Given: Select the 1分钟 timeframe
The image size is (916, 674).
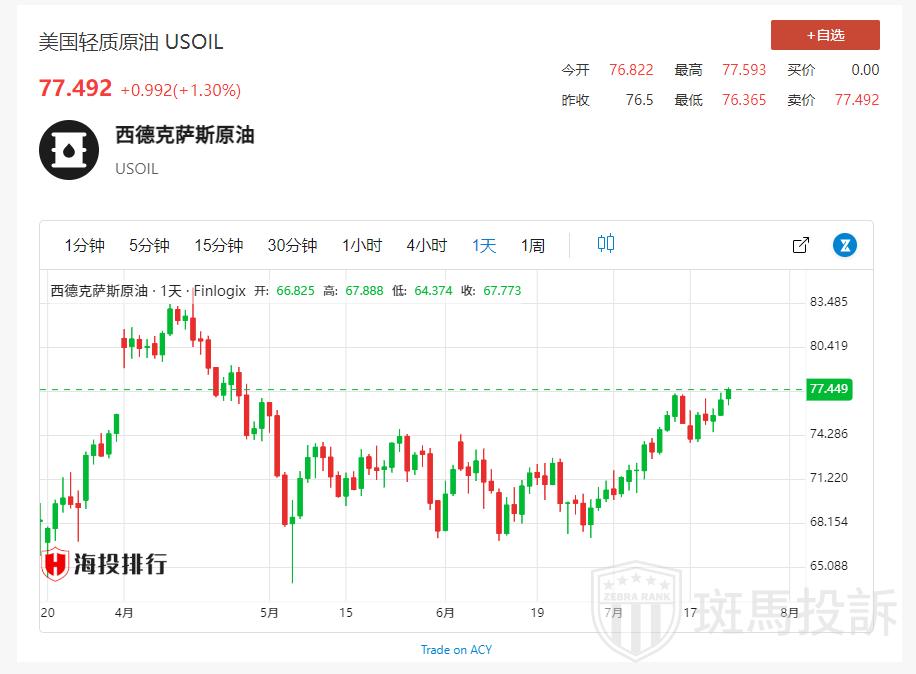Looking at the screenshot, I should point(84,245).
